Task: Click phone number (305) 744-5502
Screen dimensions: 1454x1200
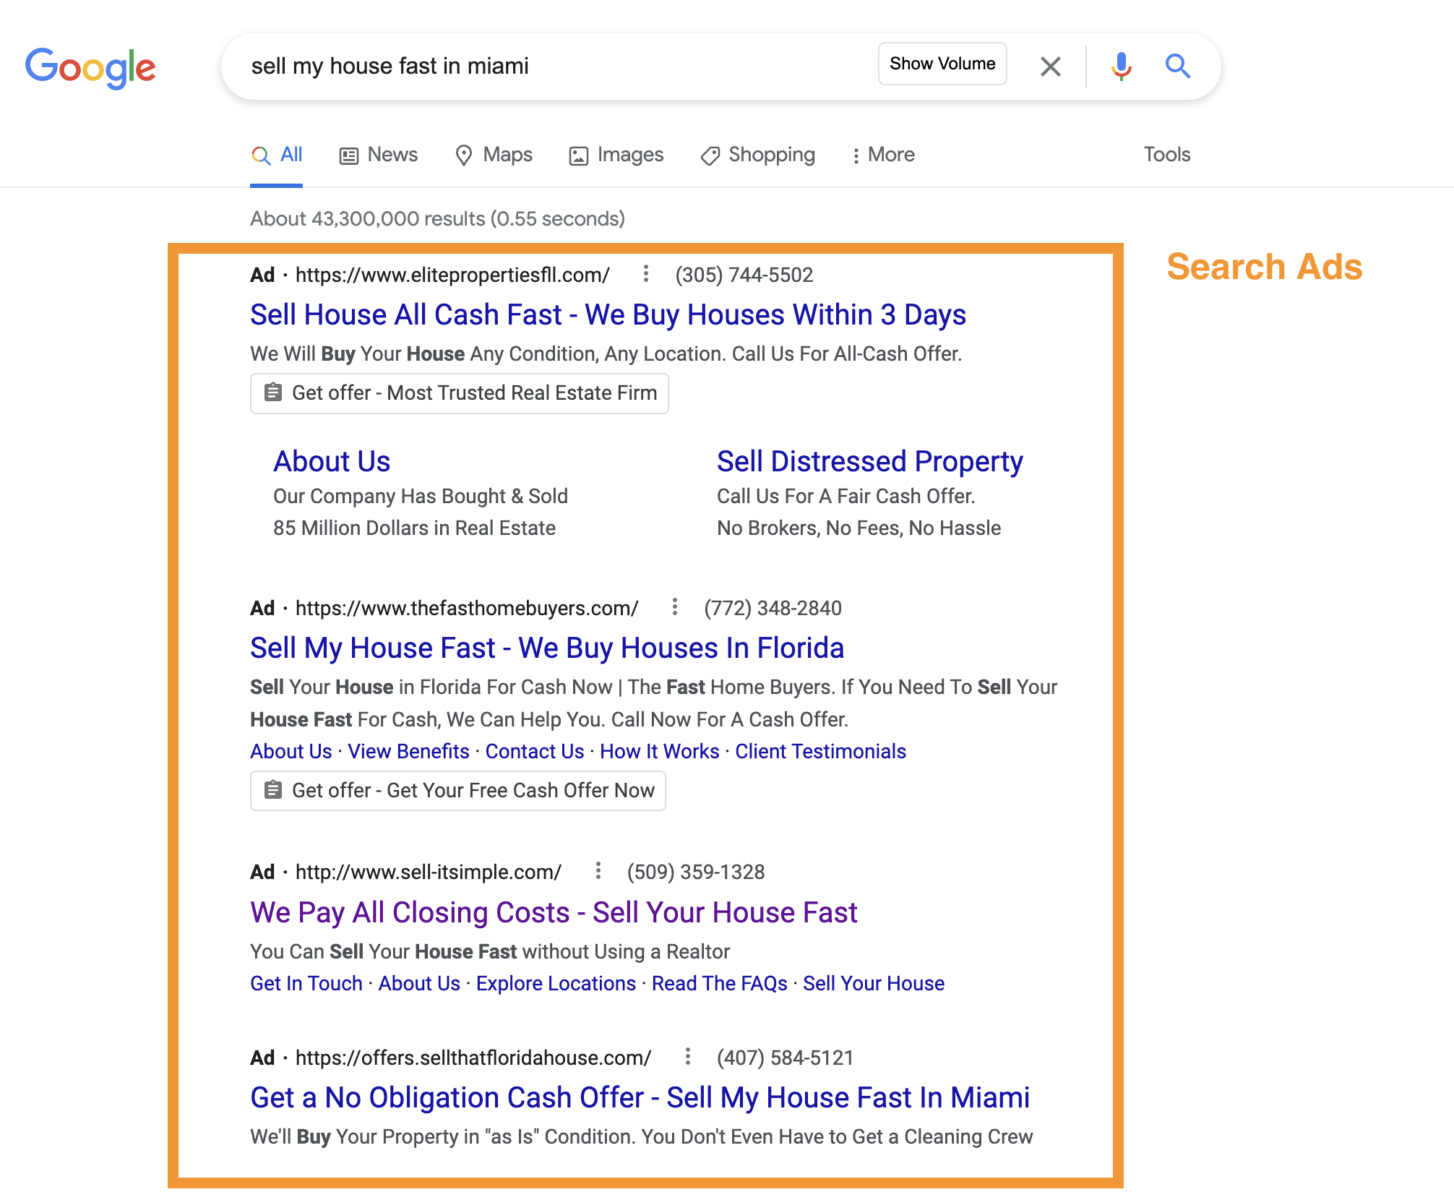Action: click(744, 275)
